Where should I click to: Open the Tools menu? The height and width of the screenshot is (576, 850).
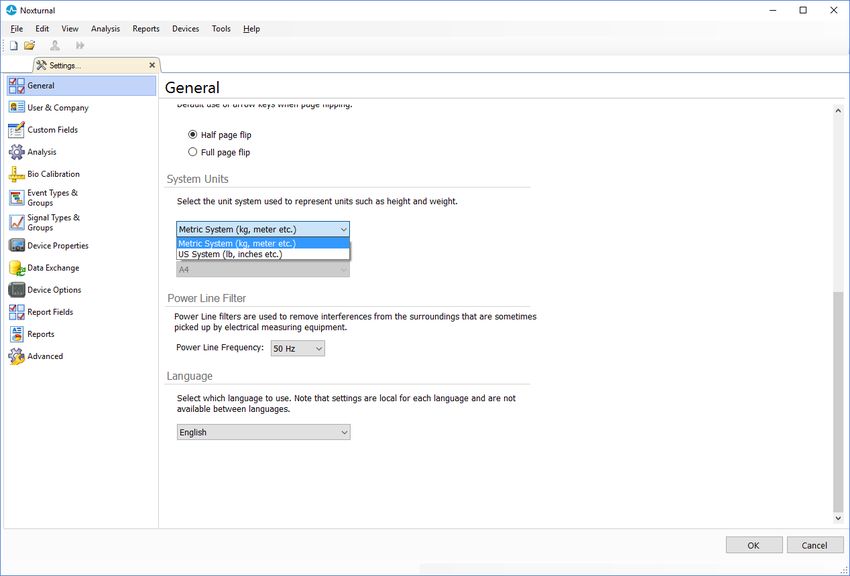tap(221, 29)
